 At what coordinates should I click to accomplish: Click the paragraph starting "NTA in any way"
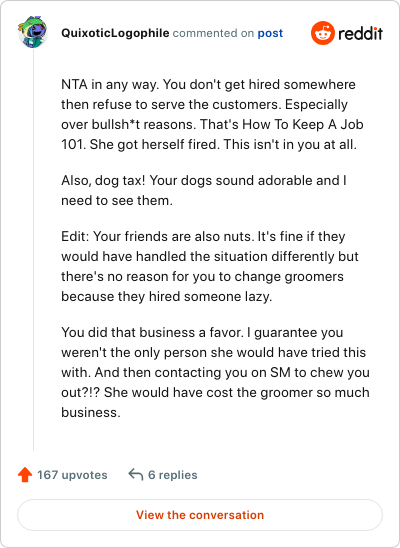pyautogui.click(x=212, y=114)
